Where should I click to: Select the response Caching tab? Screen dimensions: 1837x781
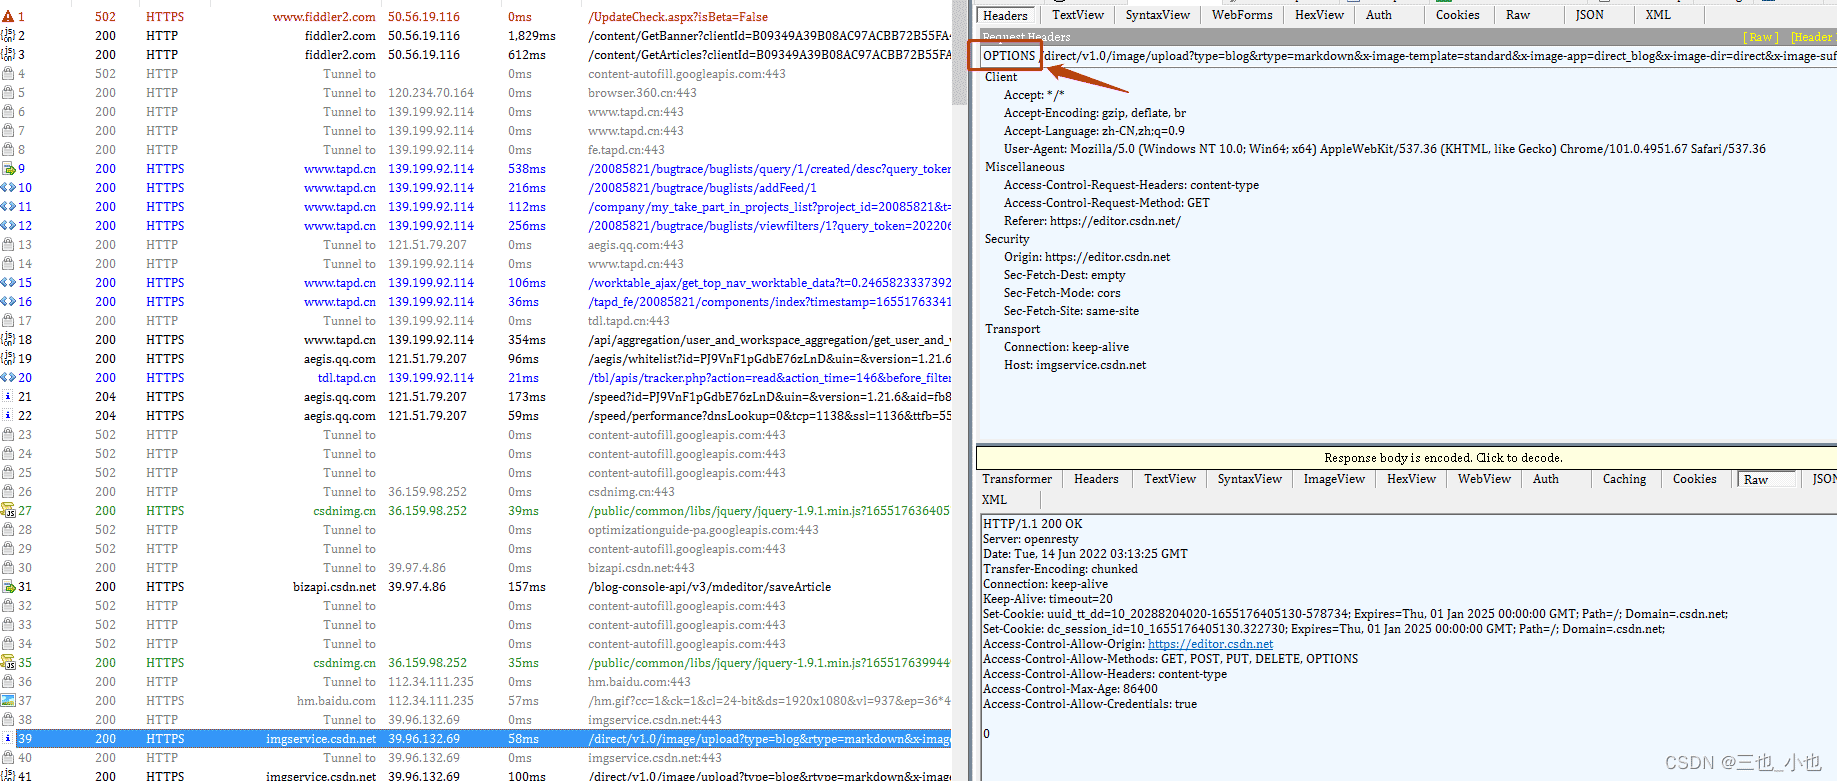click(1623, 479)
